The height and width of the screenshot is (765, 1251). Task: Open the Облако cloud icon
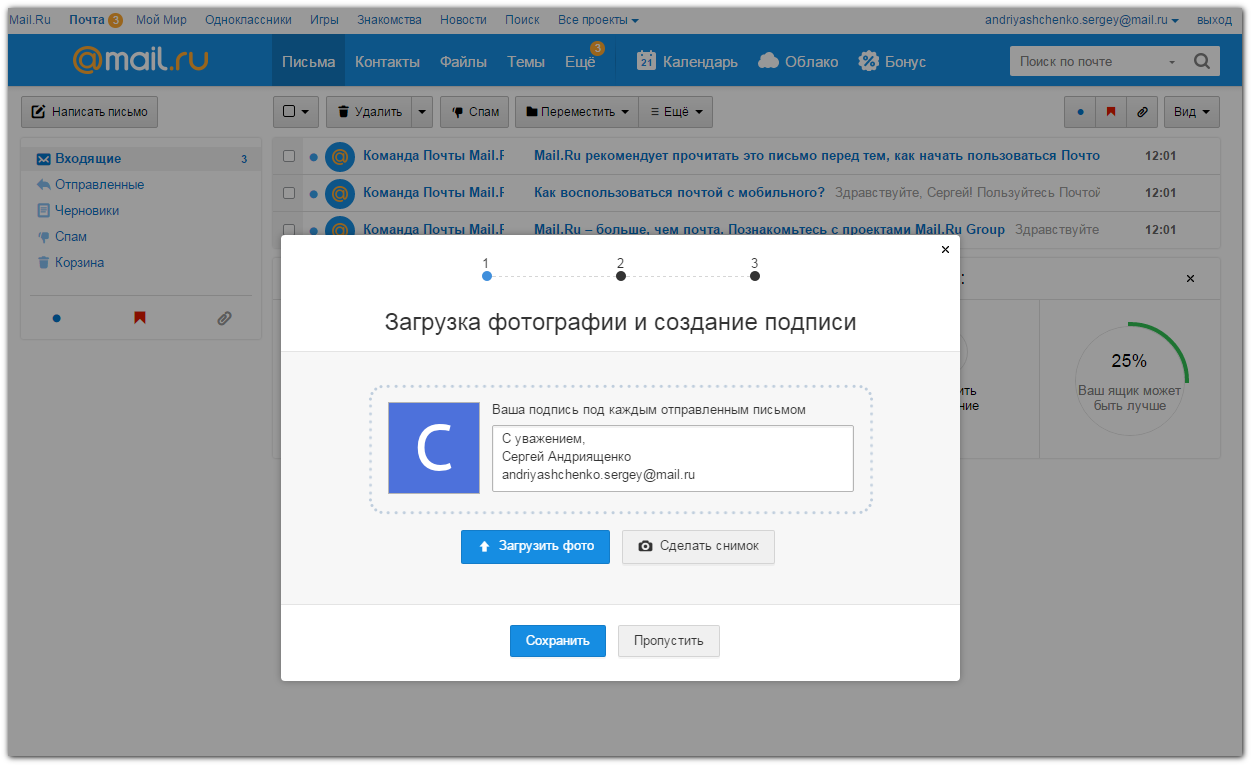point(768,61)
